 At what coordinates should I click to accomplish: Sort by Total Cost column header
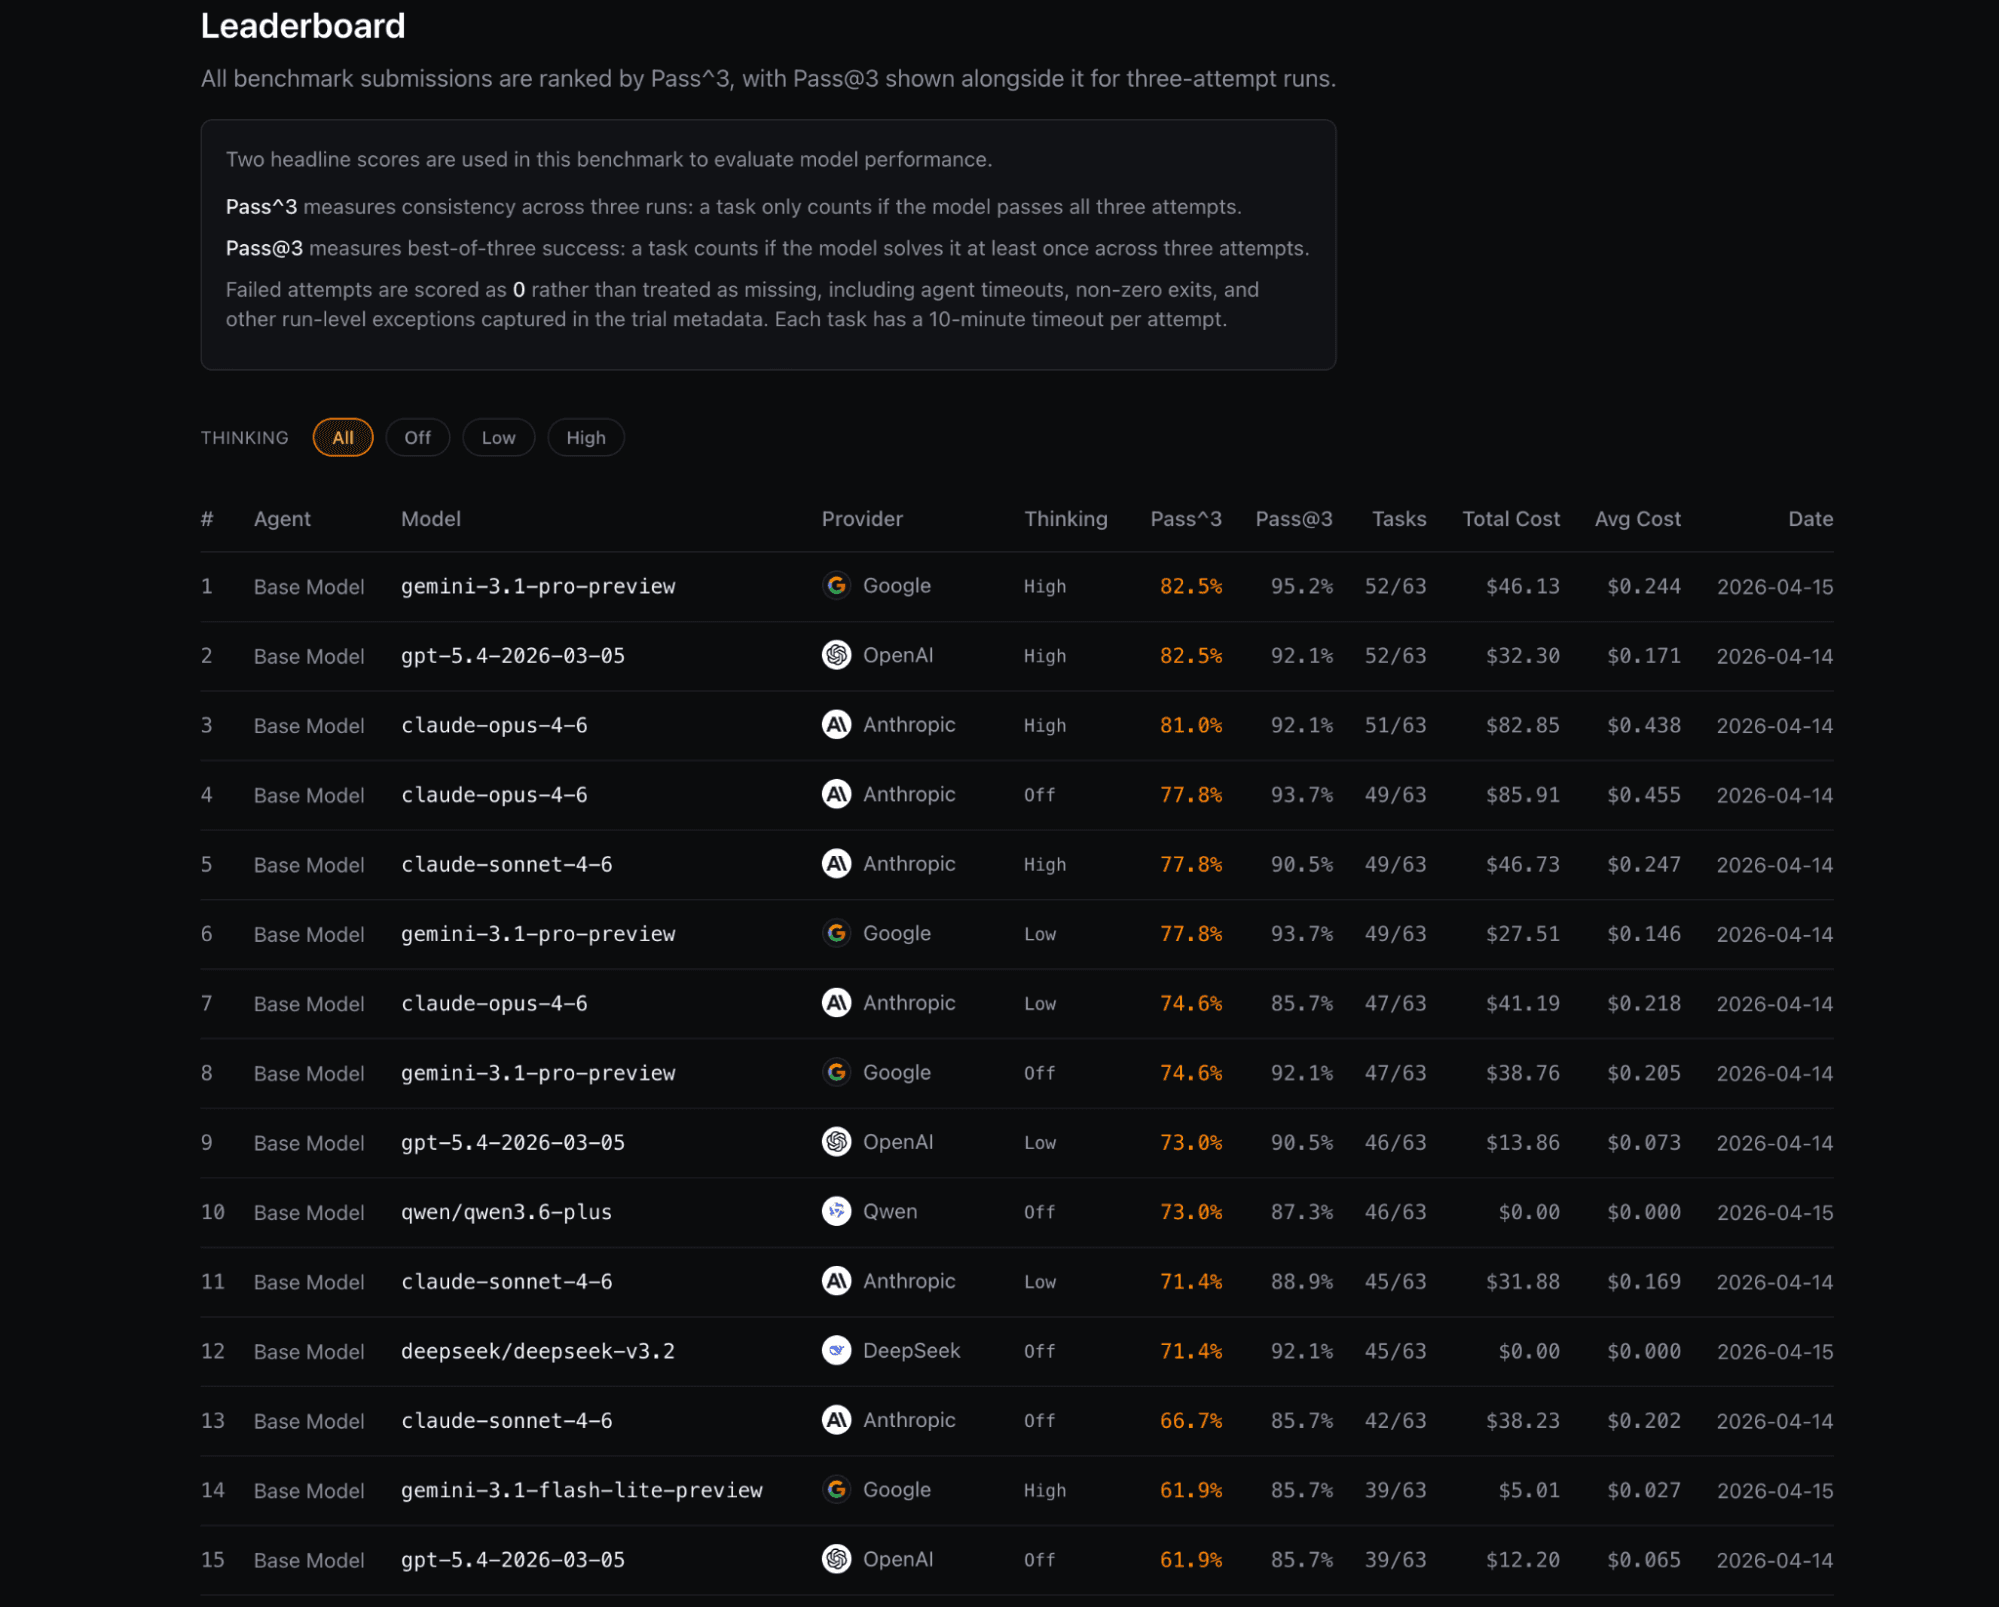(1510, 519)
